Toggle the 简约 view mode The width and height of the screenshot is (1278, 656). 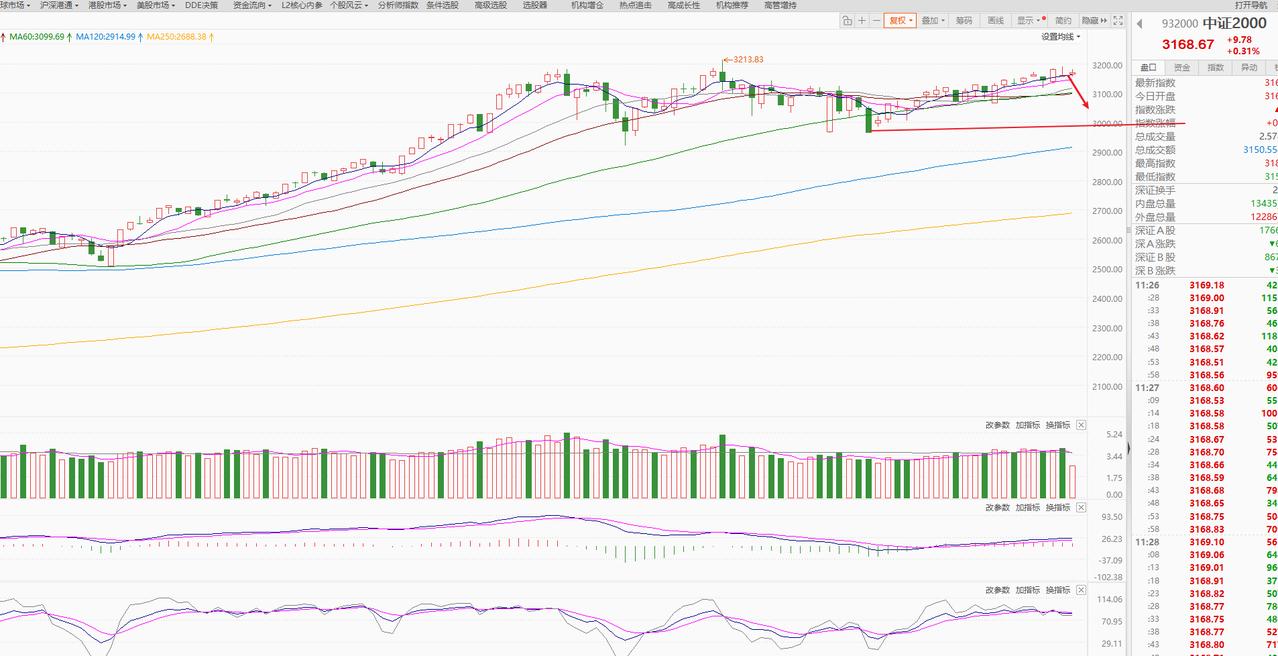click(x=1062, y=20)
